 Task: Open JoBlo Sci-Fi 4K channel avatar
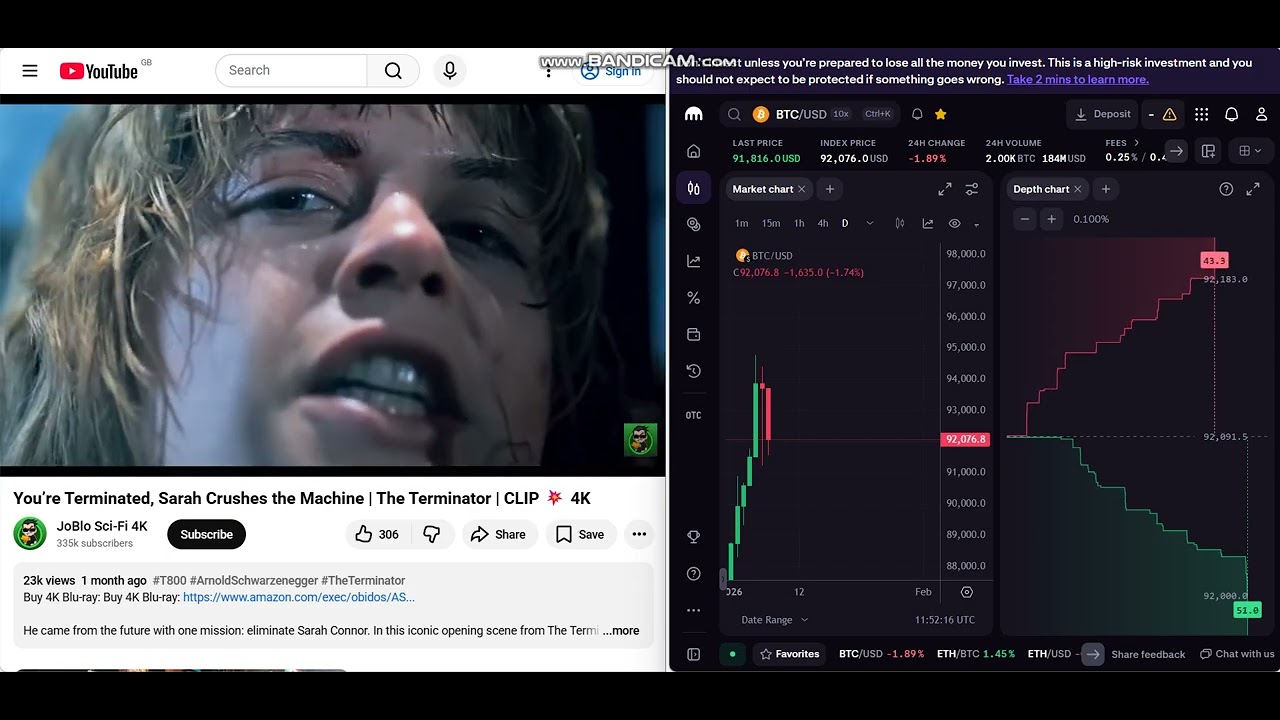30,533
